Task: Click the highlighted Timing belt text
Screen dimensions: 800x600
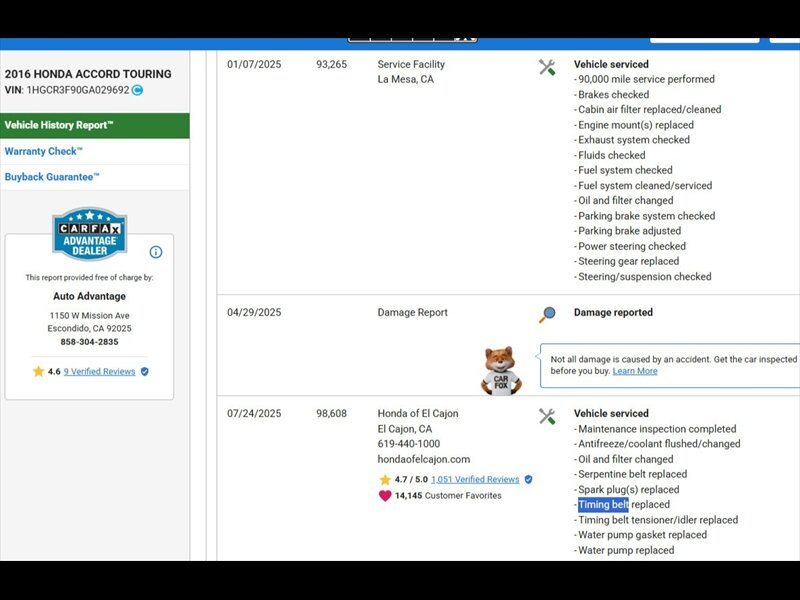Action: tap(603, 505)
